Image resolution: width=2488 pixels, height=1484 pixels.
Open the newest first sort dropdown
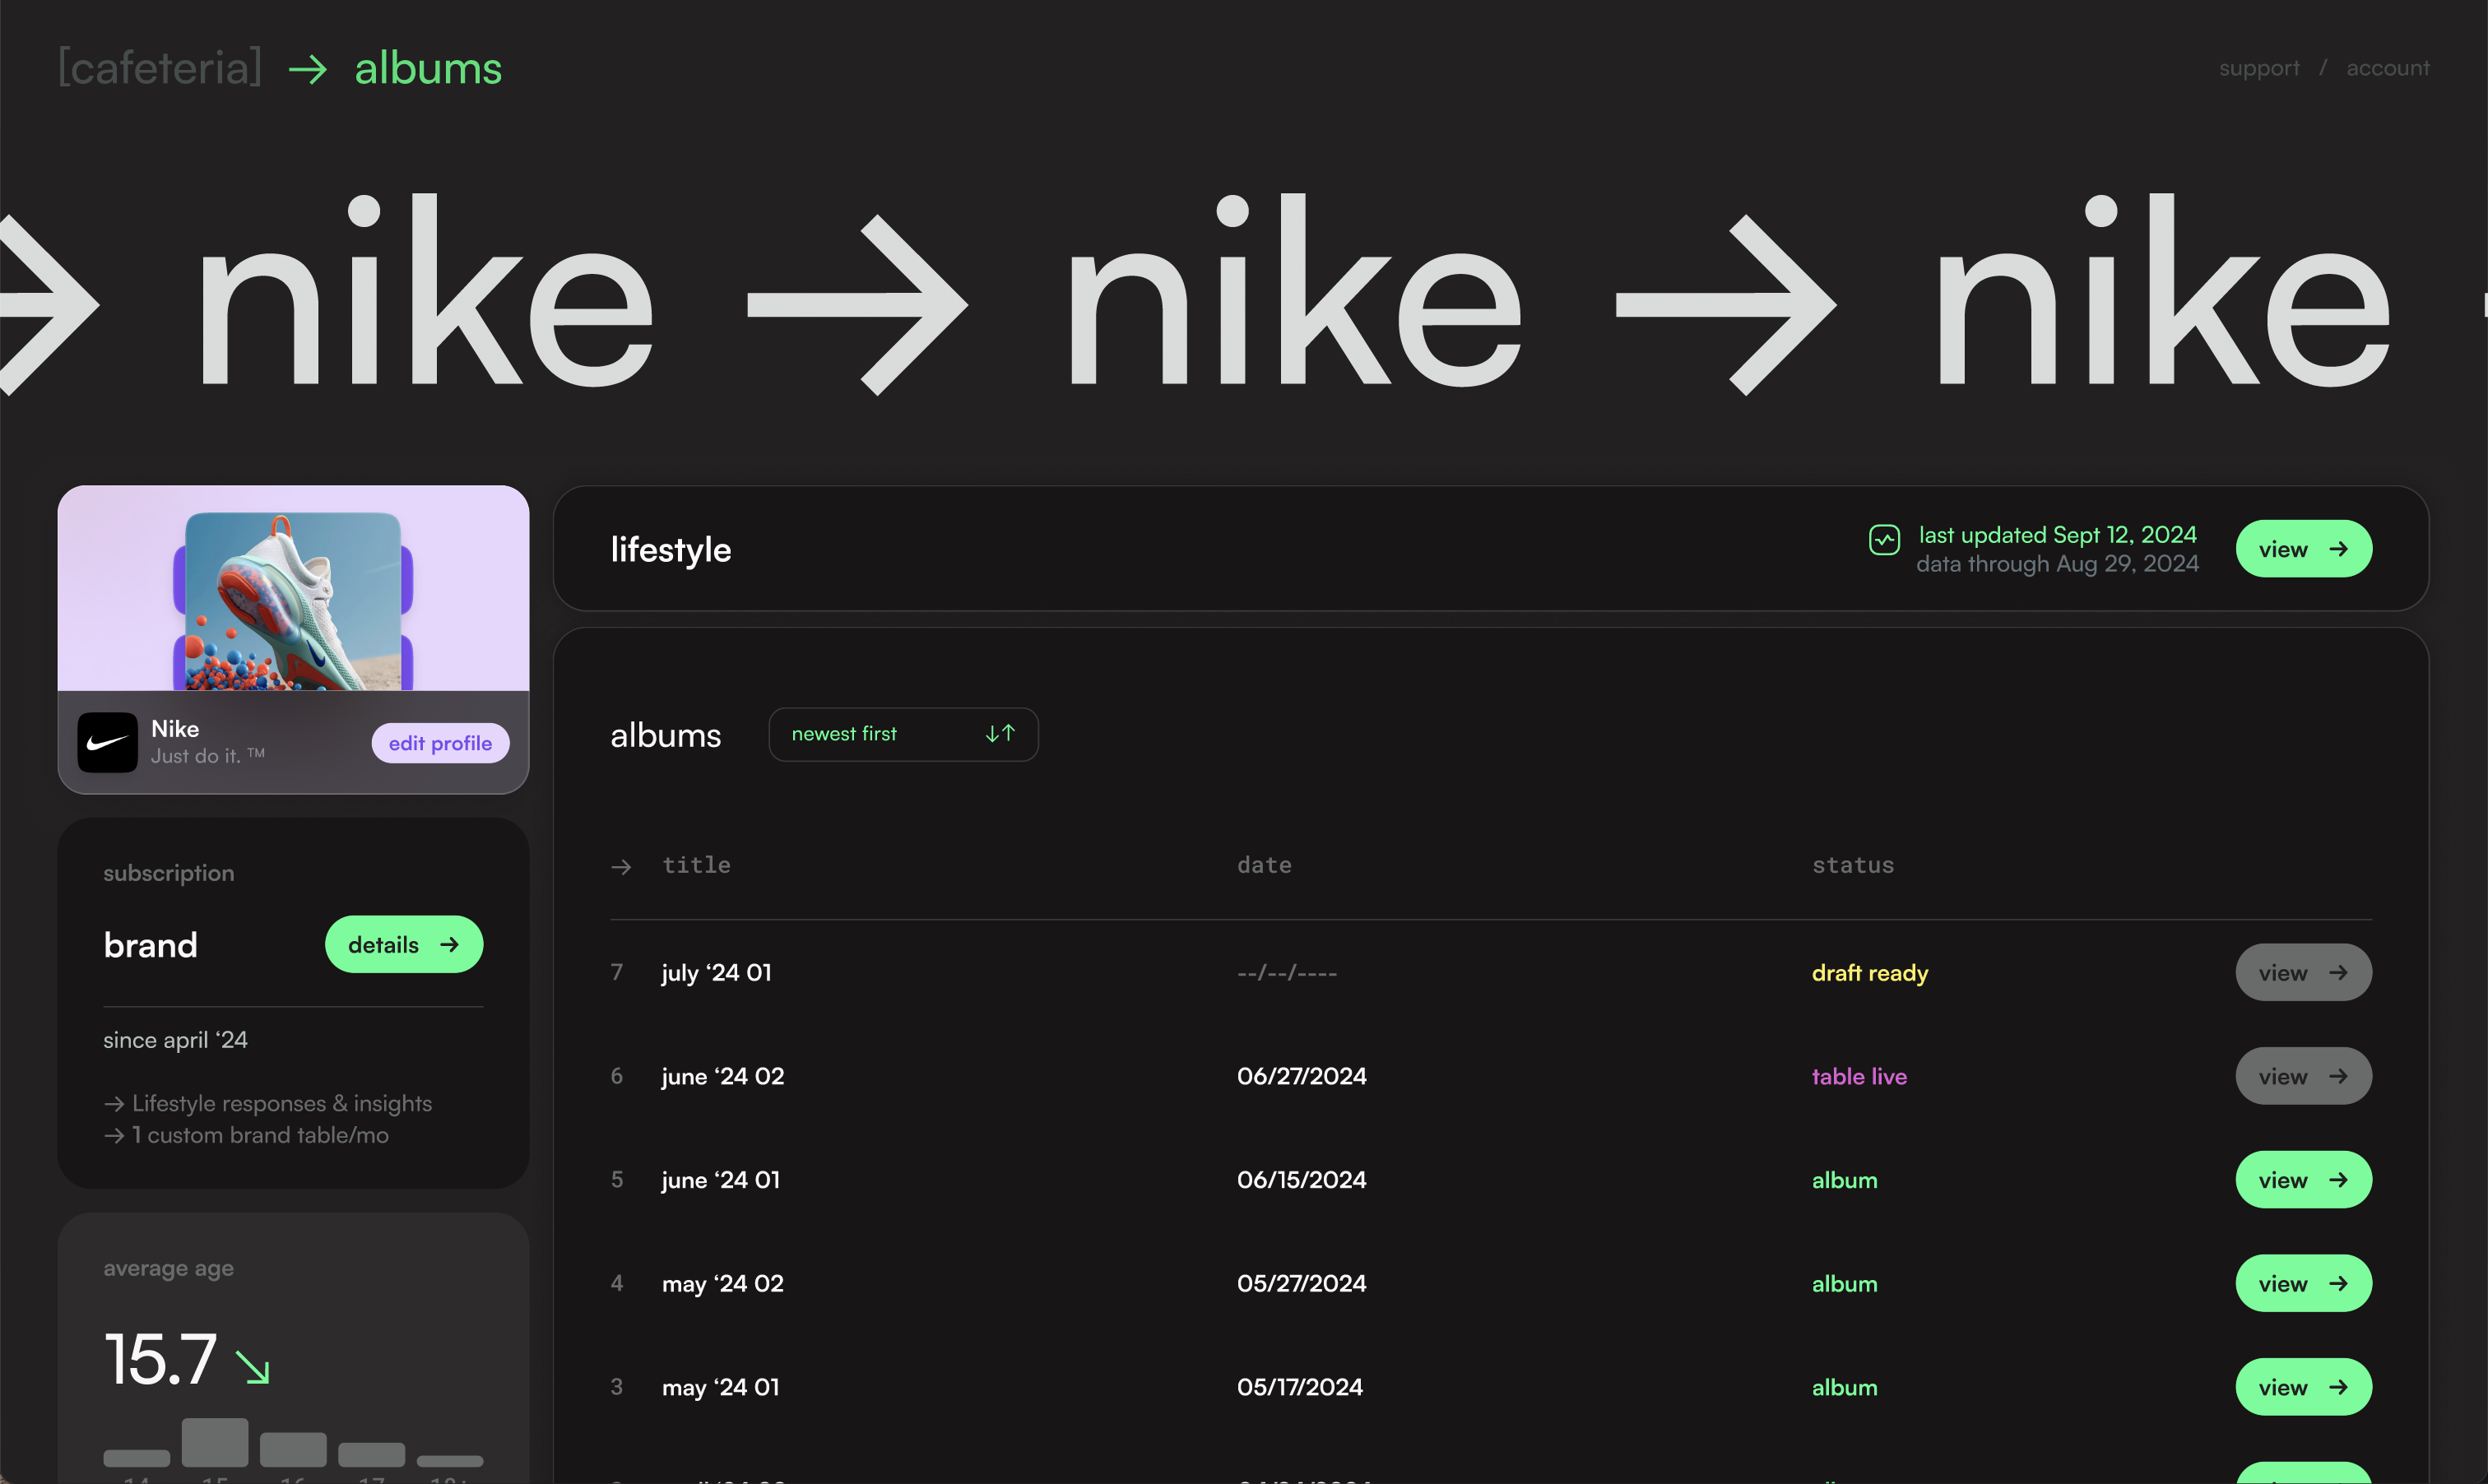[902, 734]
